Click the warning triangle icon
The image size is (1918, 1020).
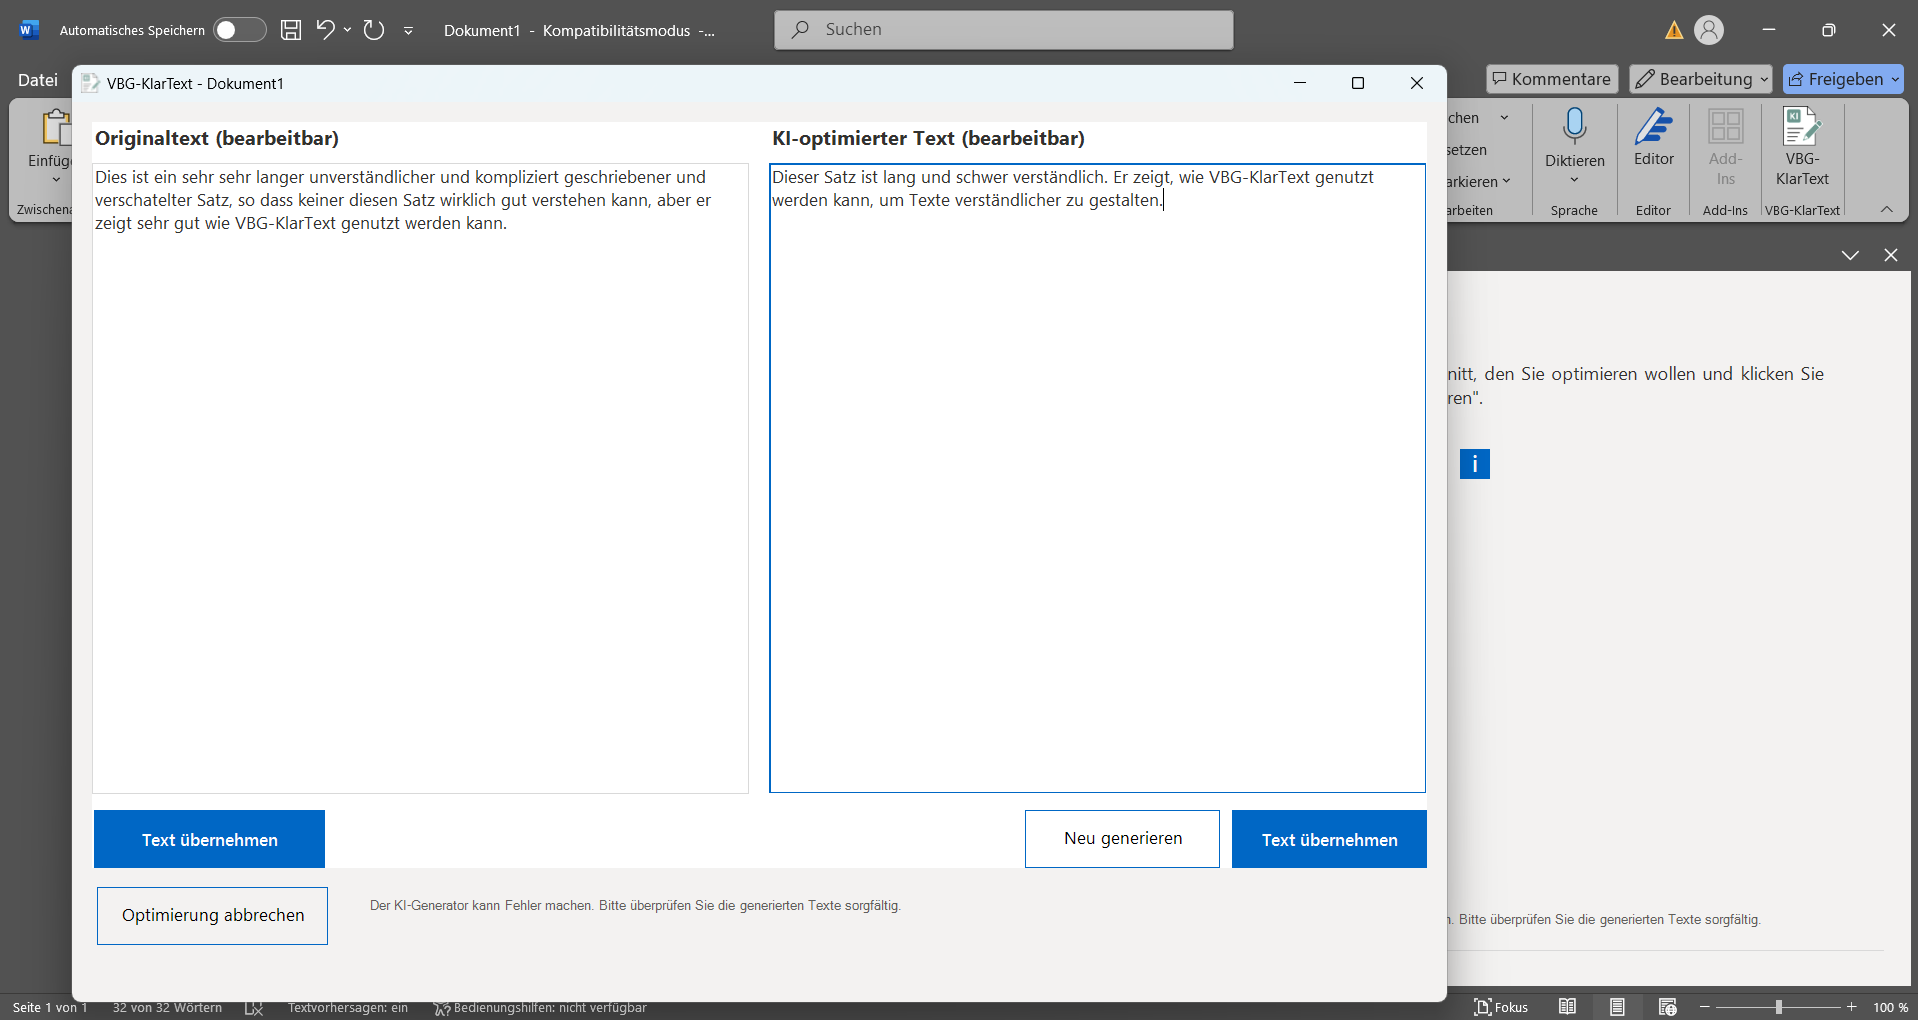click(1673, 31)
